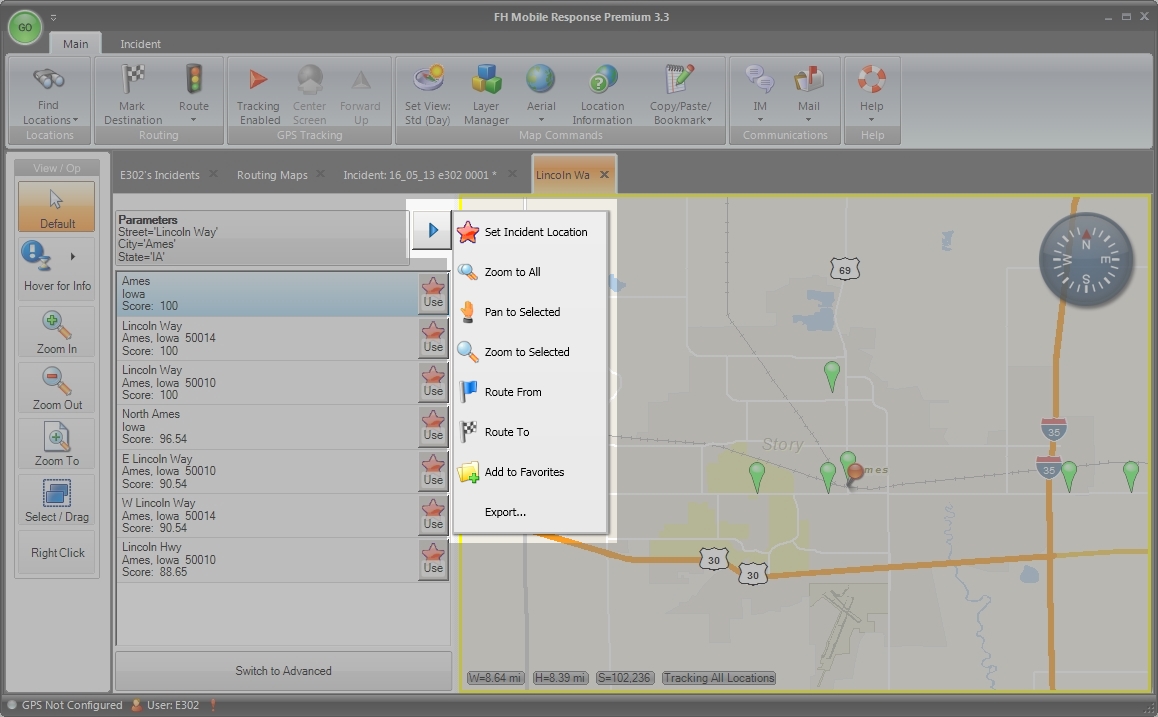Click Use button for E Lincoln Way

tap(433, 471)
